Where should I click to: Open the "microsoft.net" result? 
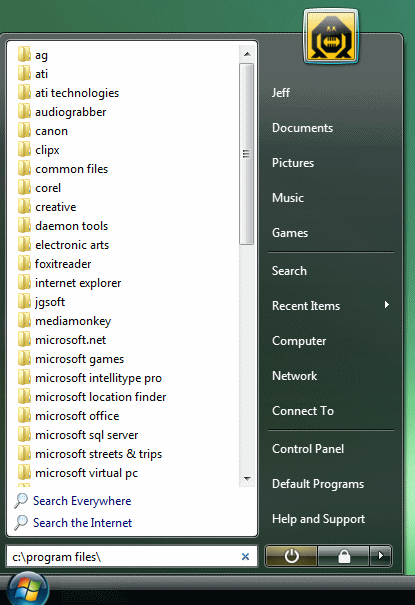click(x=71, y=340)
